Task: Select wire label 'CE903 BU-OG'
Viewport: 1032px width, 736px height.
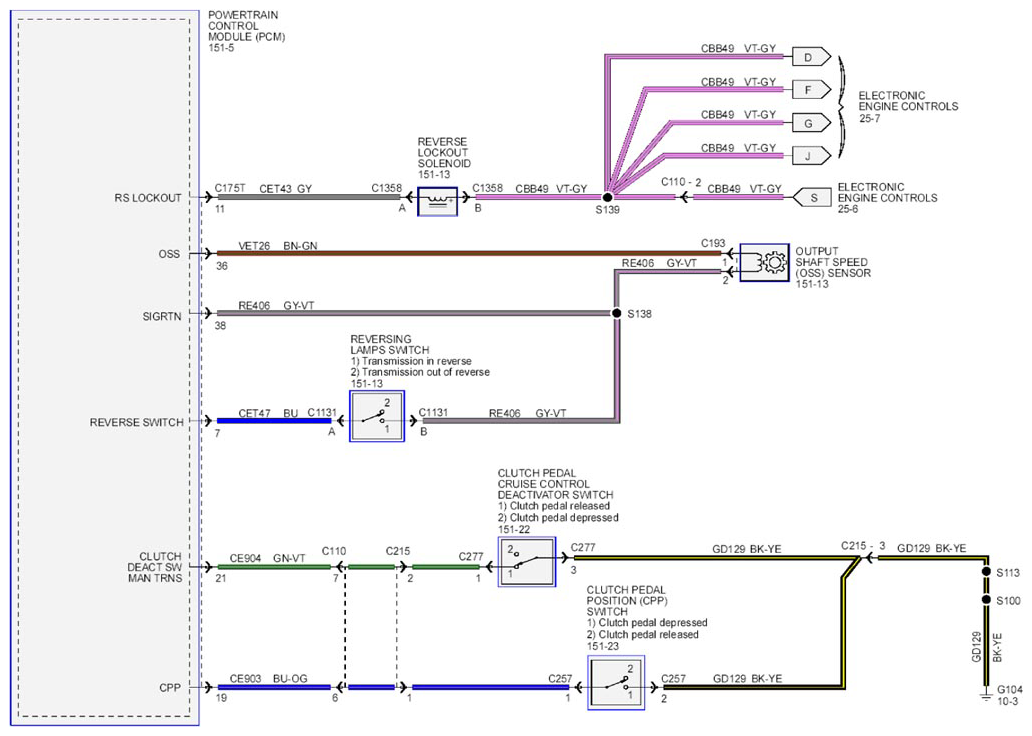Action: click(x=269, y=678)
